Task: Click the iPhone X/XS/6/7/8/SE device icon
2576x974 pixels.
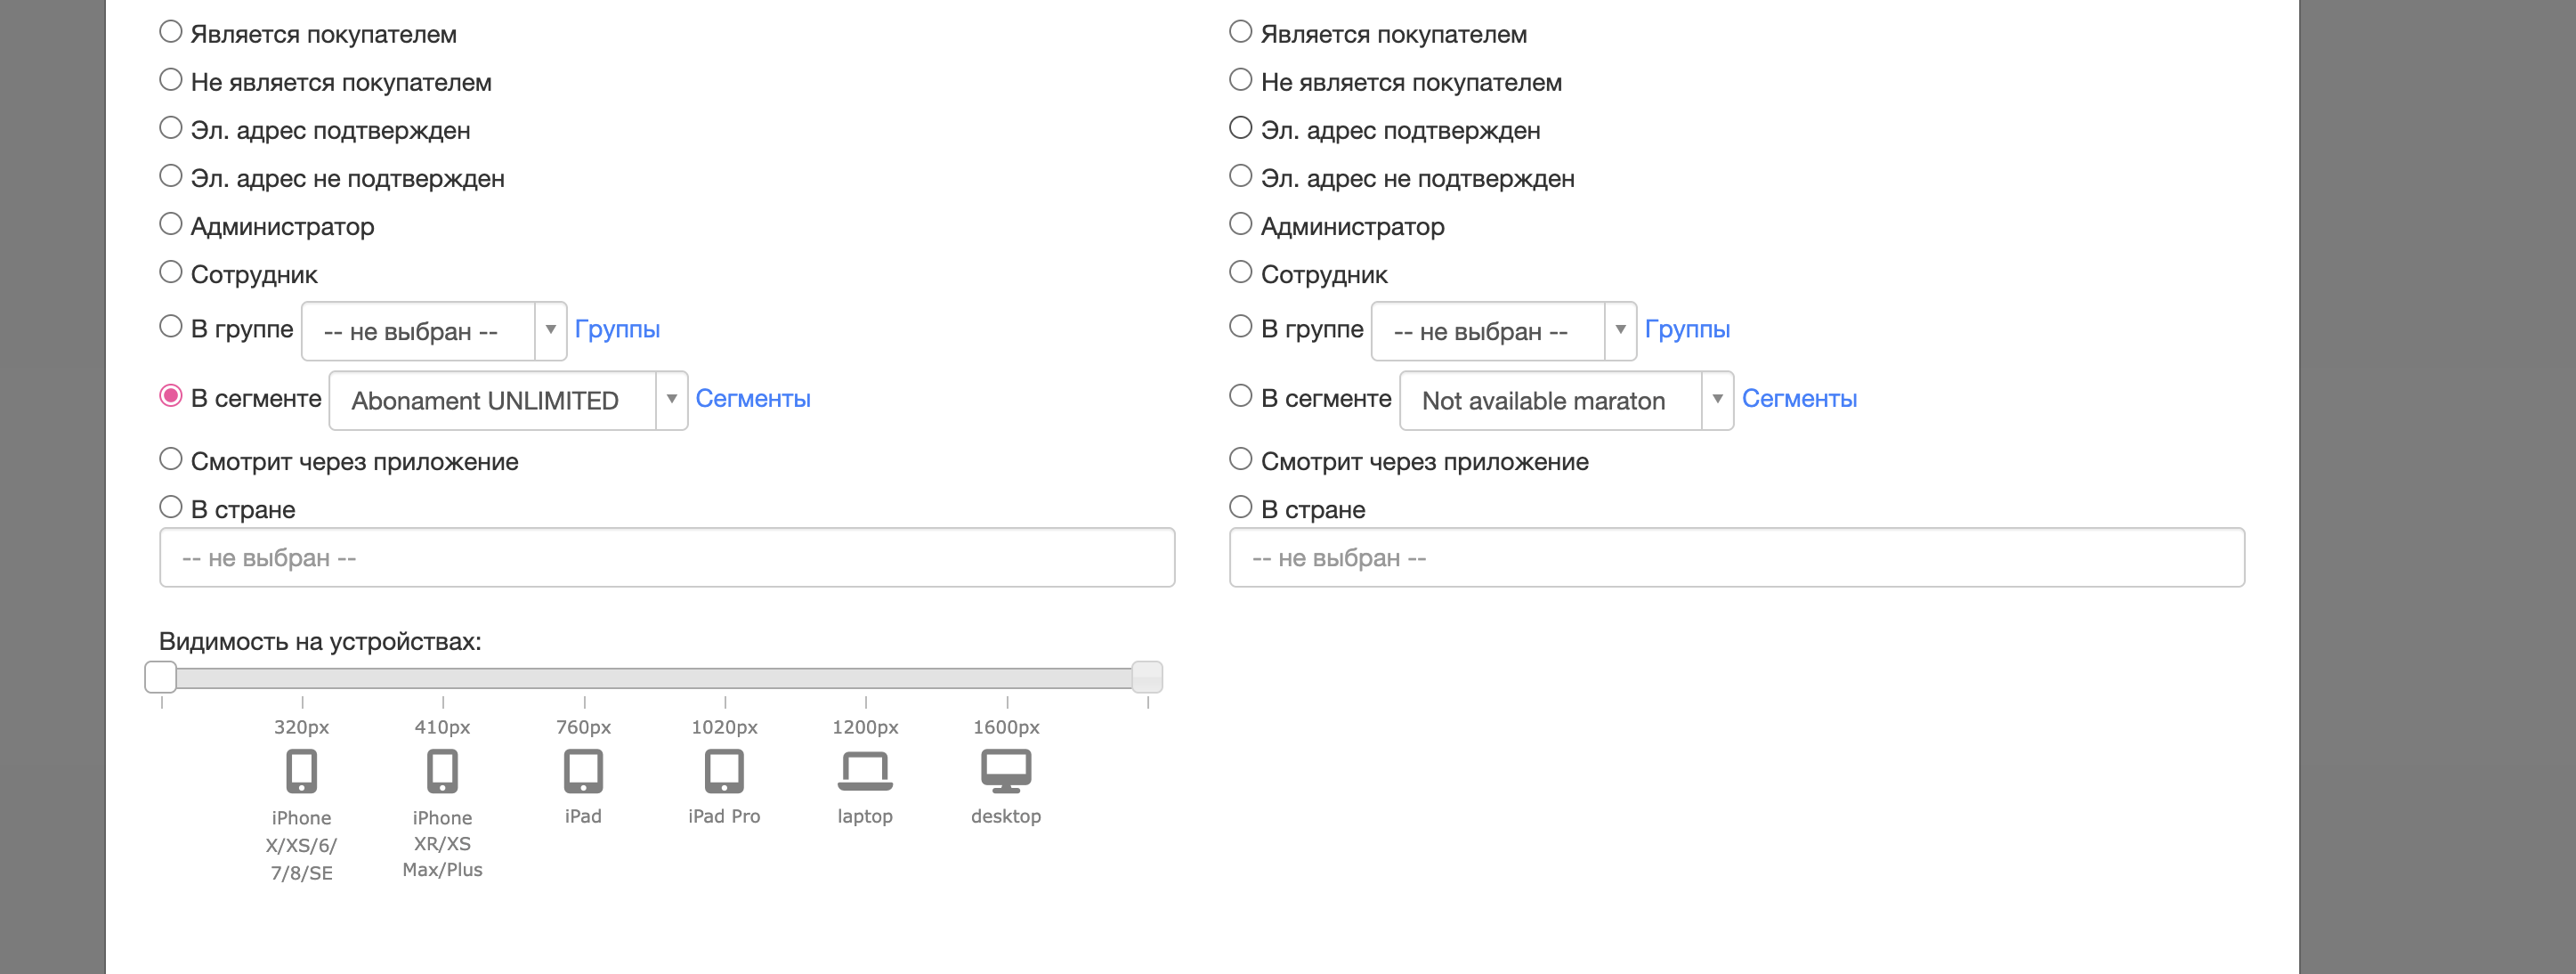Action: pyautogui.click(x=301, y=770)
